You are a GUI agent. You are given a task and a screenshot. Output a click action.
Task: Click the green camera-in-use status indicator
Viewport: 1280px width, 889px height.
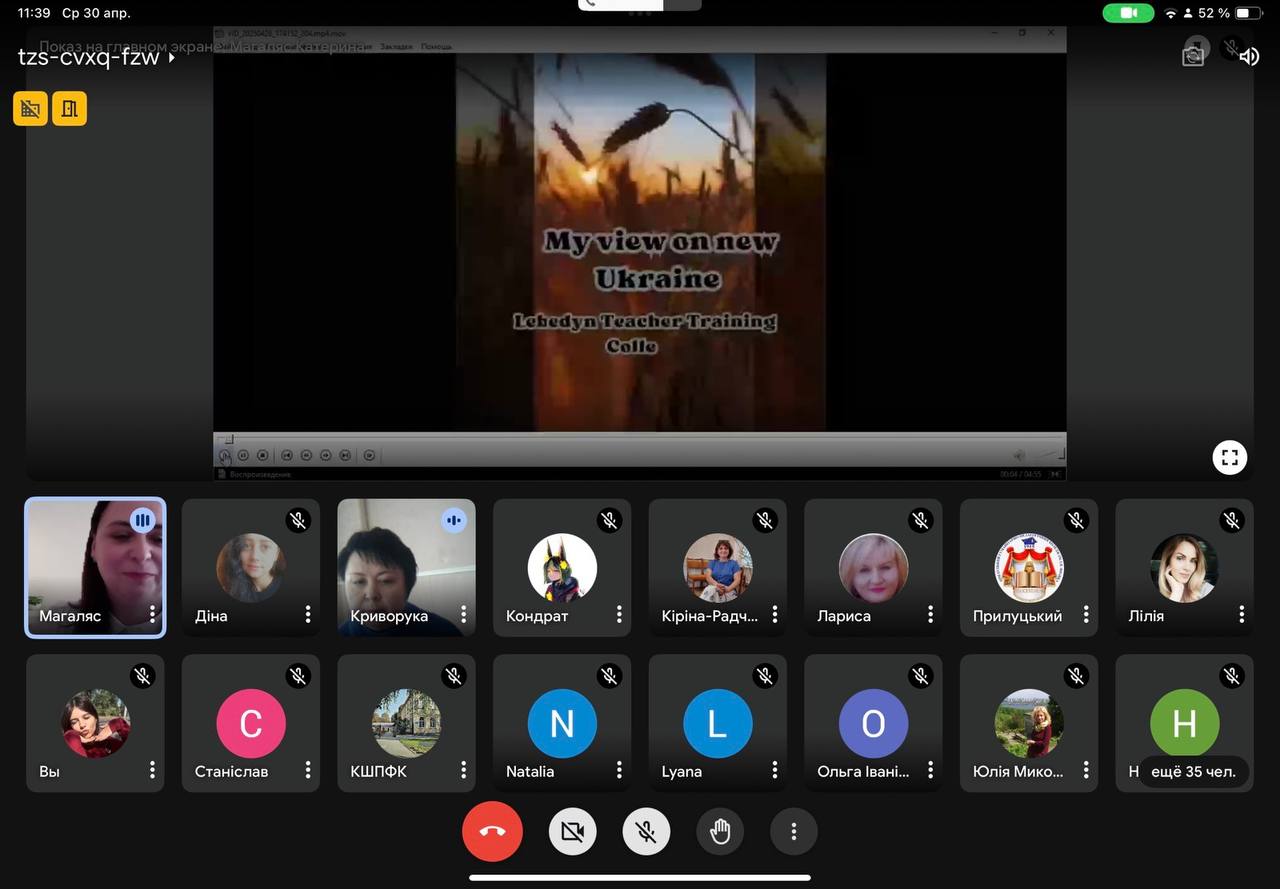(x=1128, y=13)
